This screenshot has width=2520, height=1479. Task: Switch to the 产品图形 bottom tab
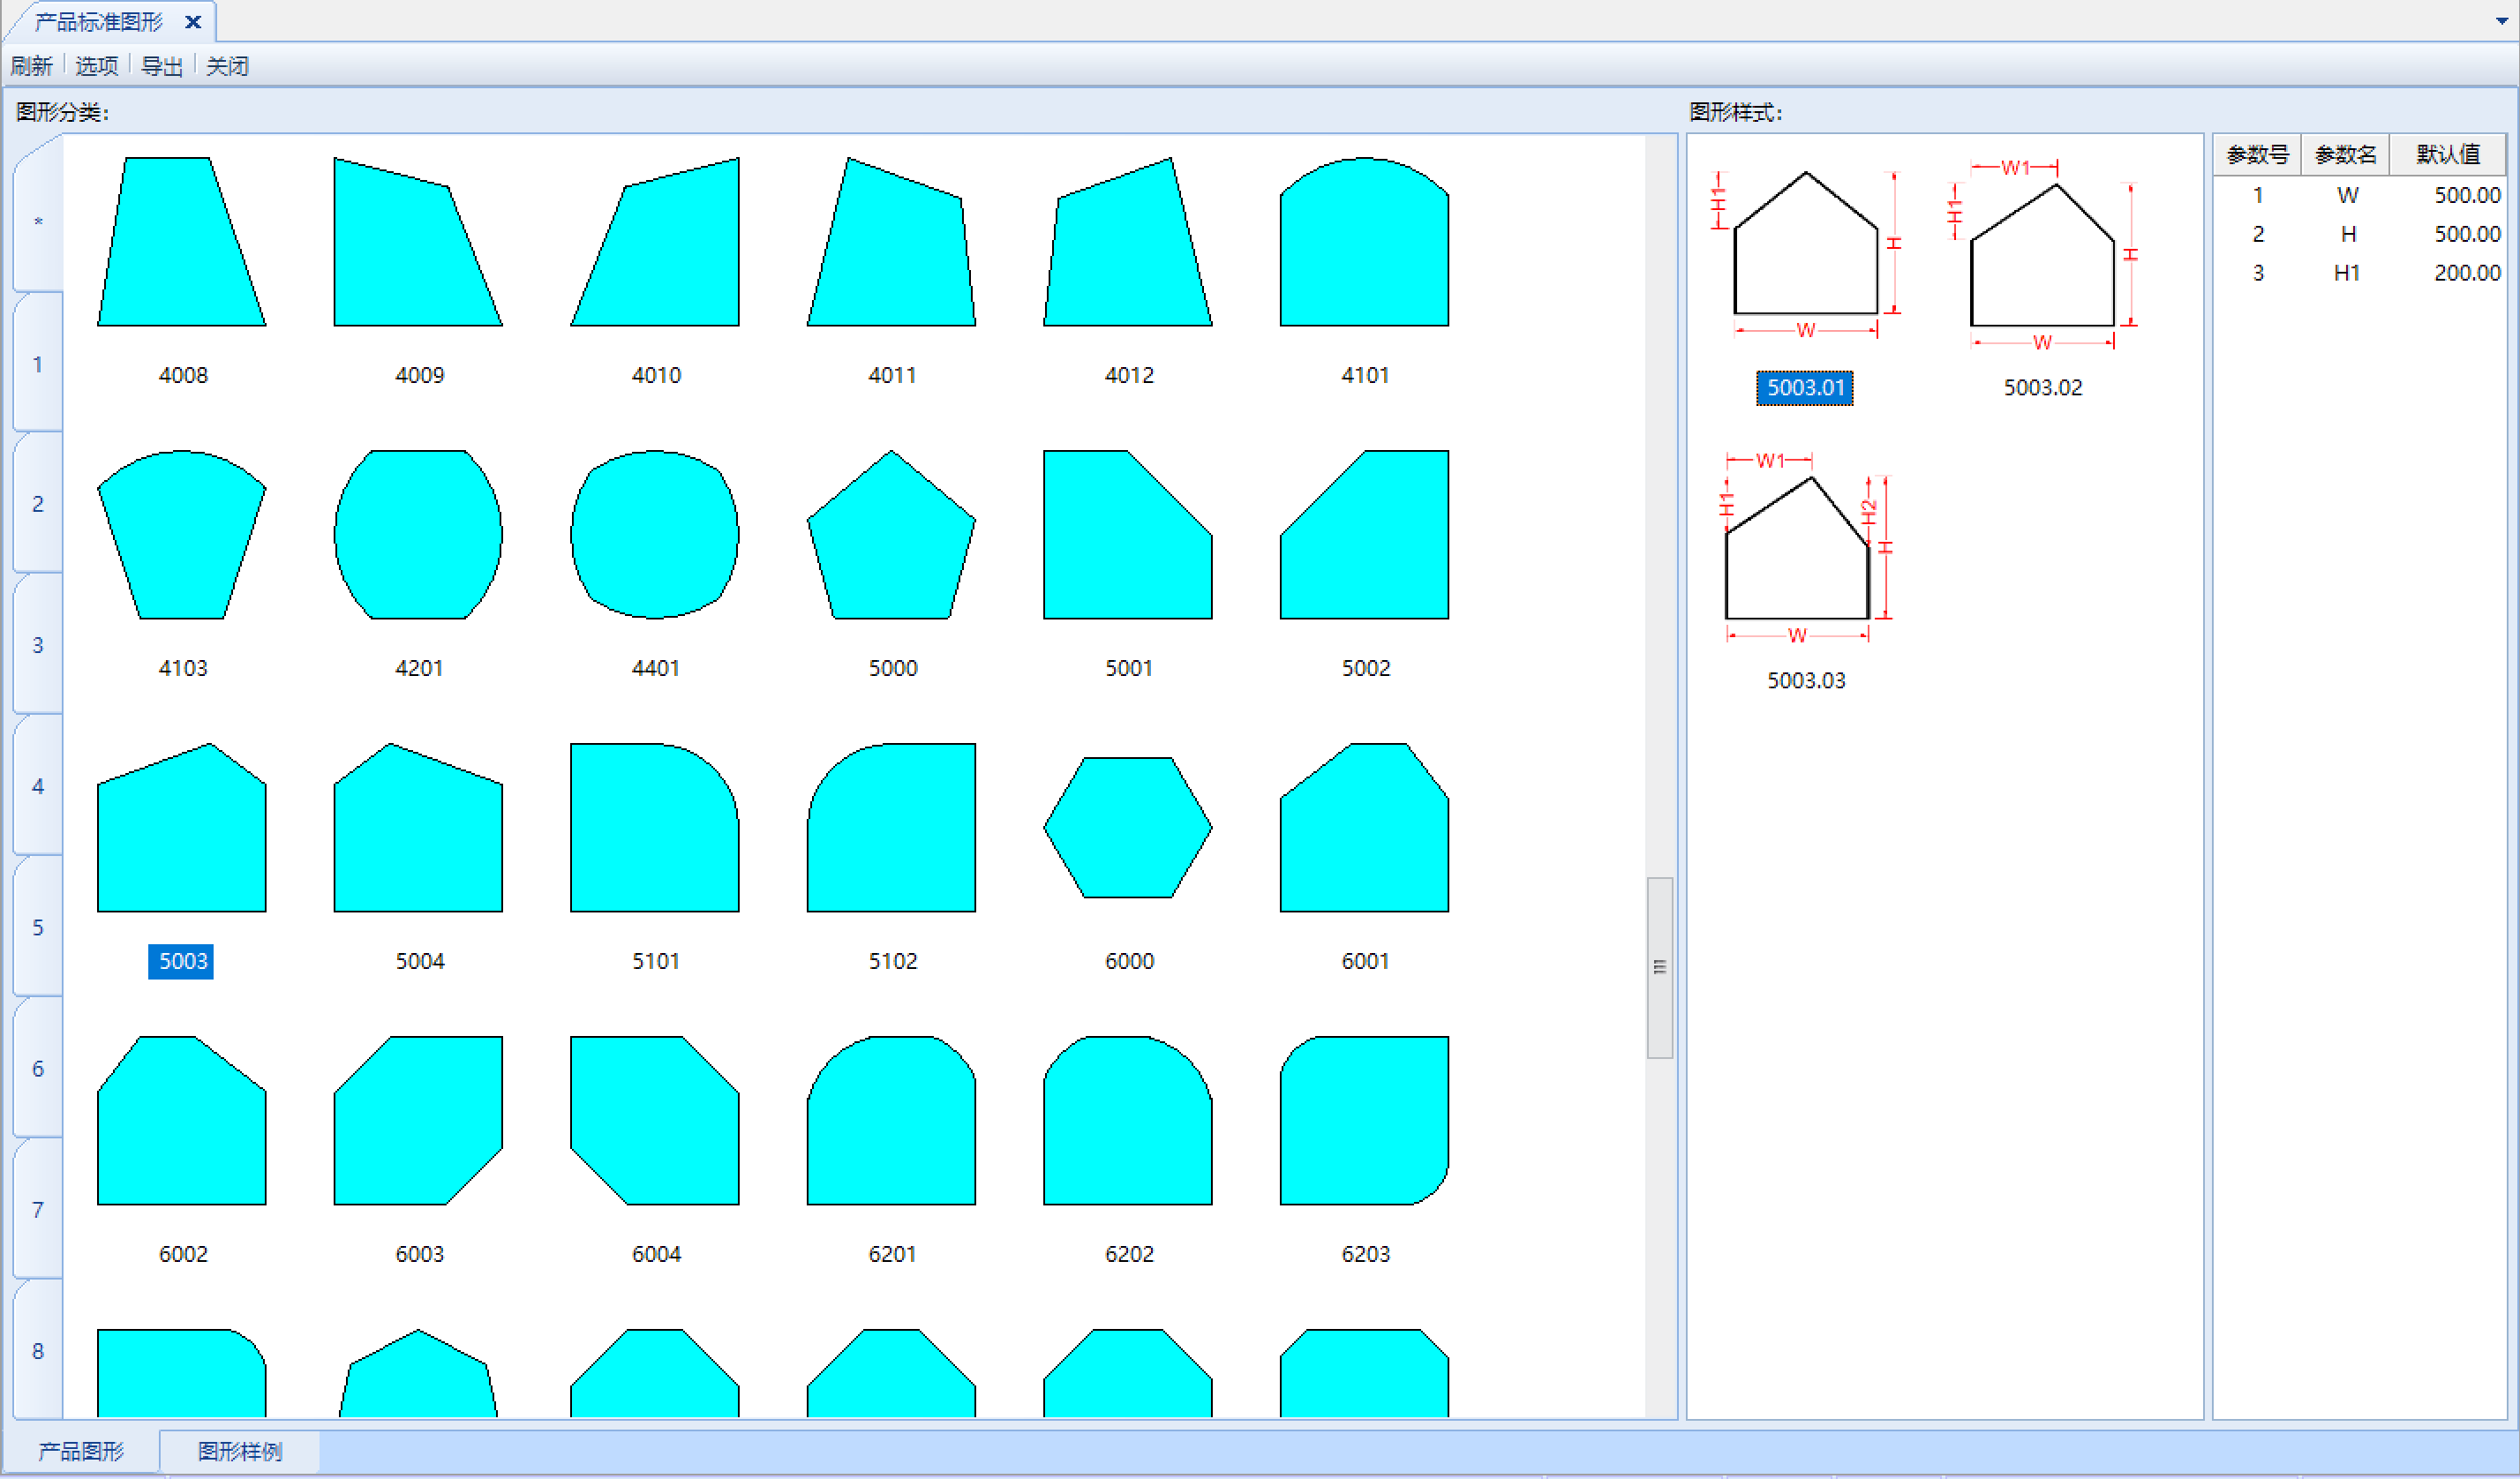click(x=81, y=1451)
